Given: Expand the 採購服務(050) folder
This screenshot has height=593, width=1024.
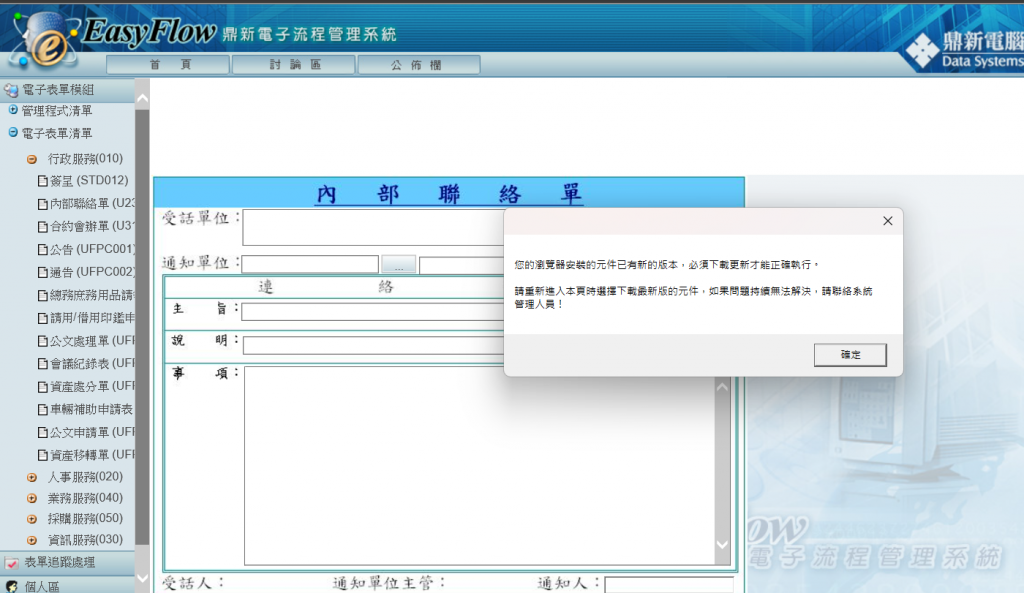Looking at the screenshot, I should click(x=31, y=519).
